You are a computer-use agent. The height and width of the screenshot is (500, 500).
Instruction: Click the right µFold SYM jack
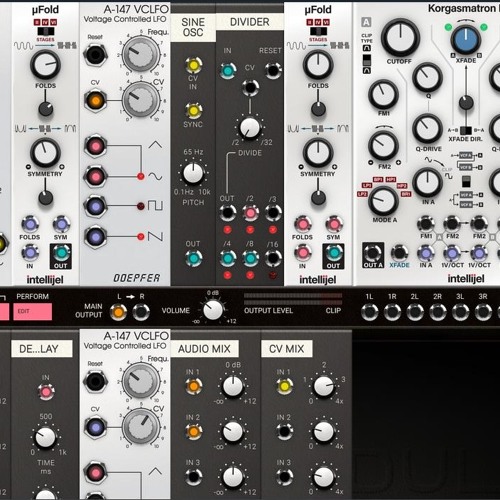click(334, 224)
